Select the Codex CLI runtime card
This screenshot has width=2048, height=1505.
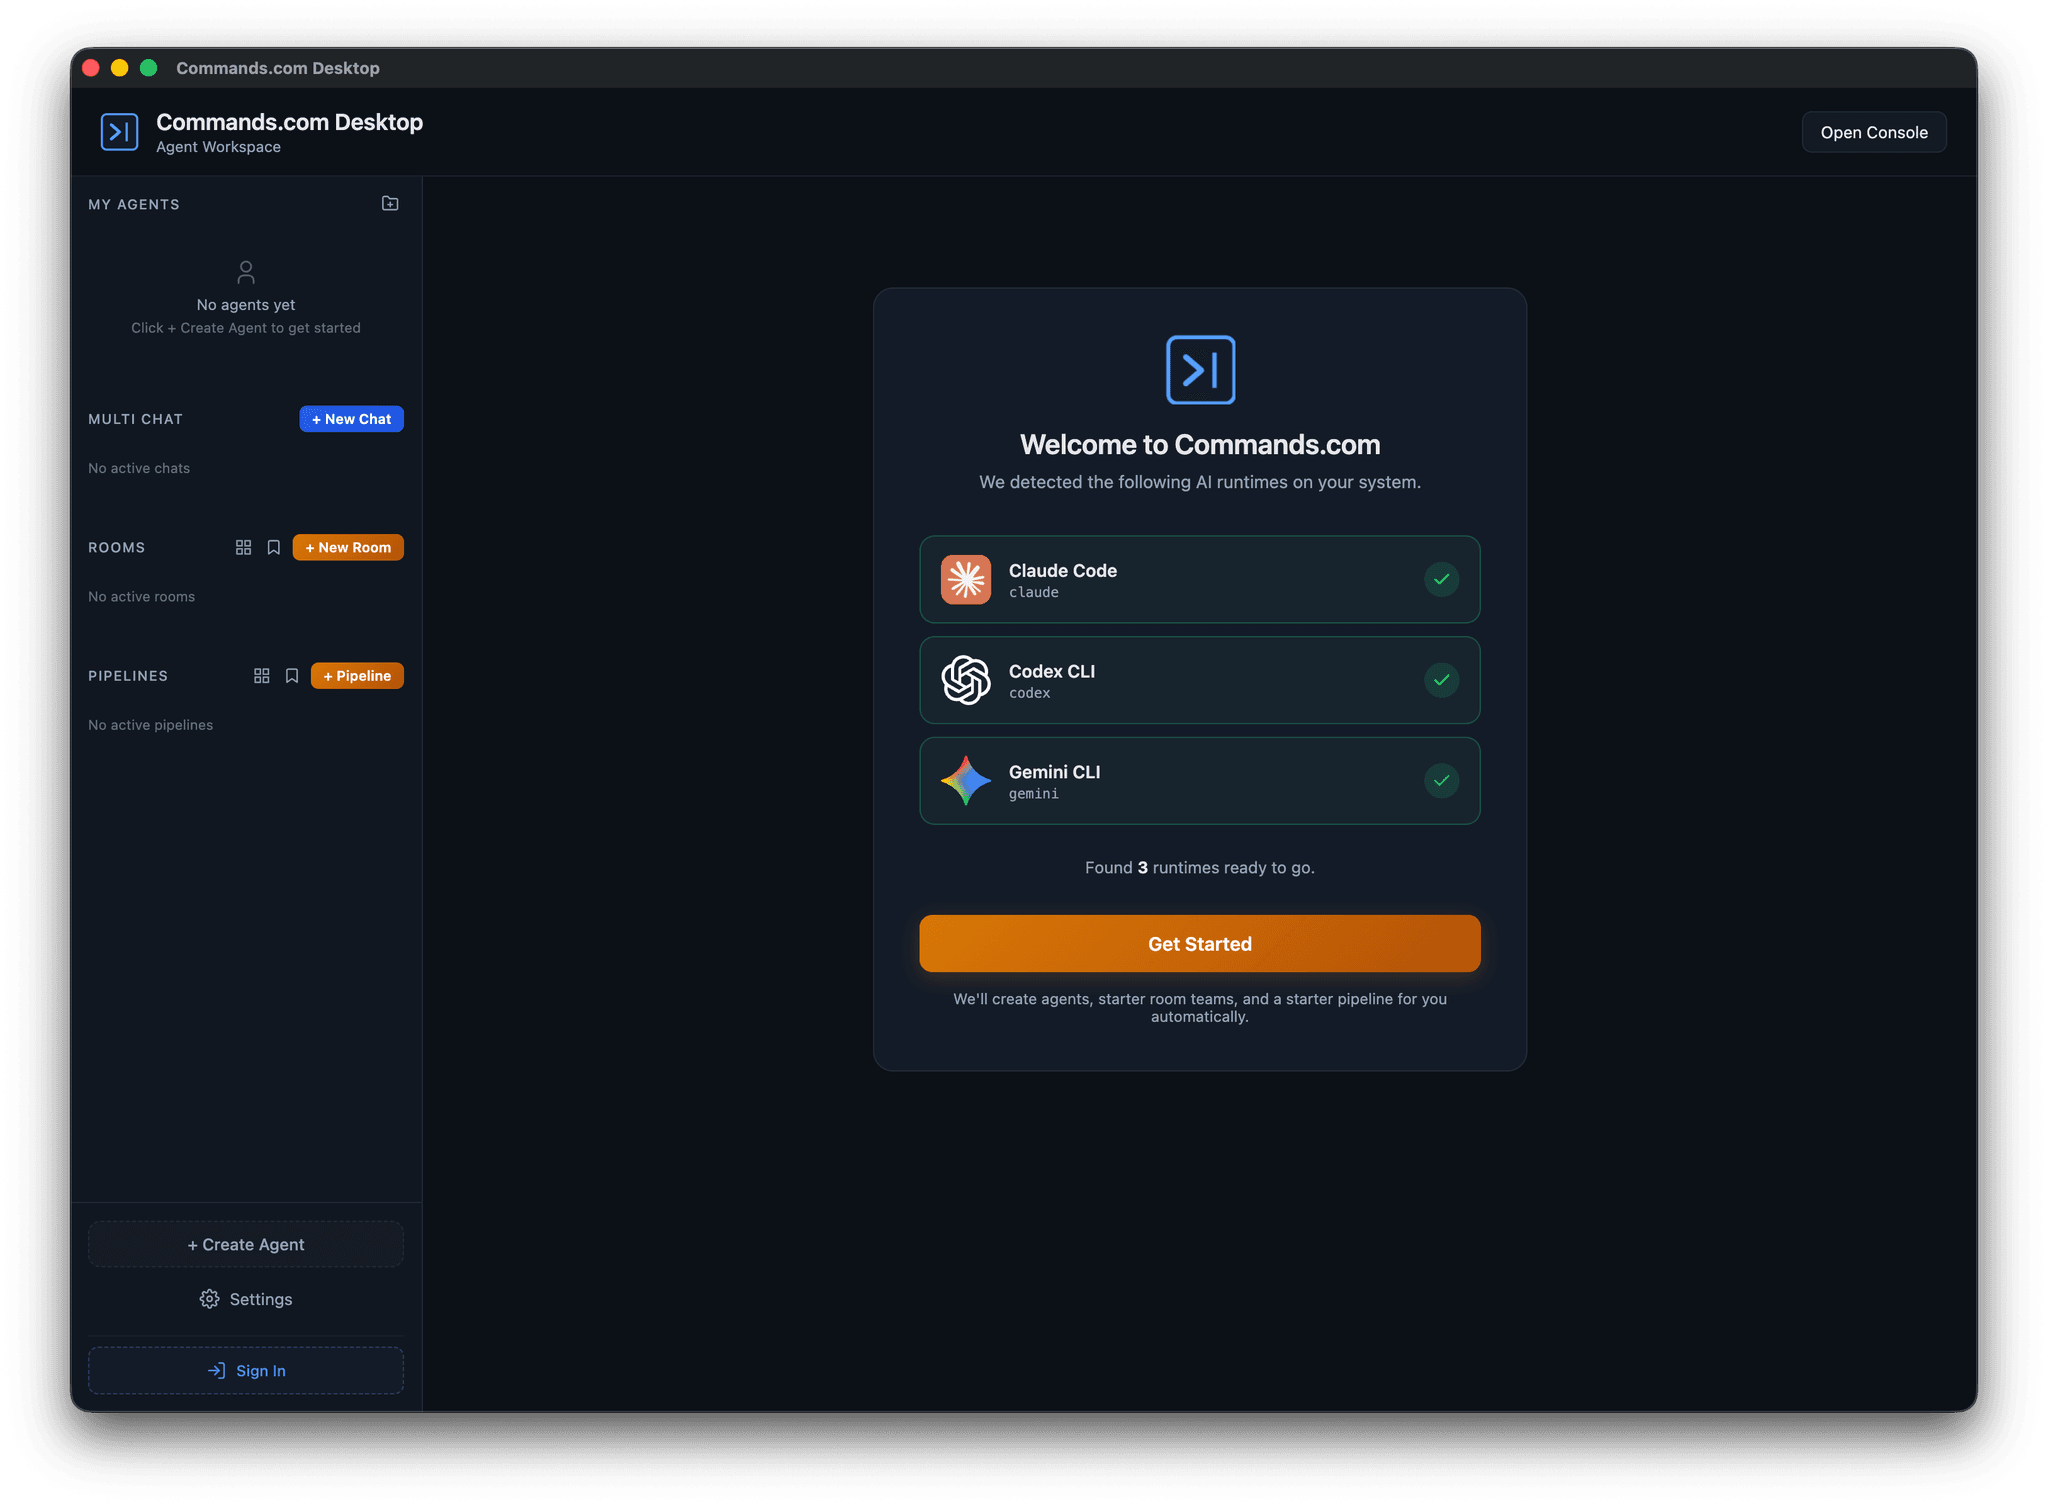click(x=1200, y=680)
